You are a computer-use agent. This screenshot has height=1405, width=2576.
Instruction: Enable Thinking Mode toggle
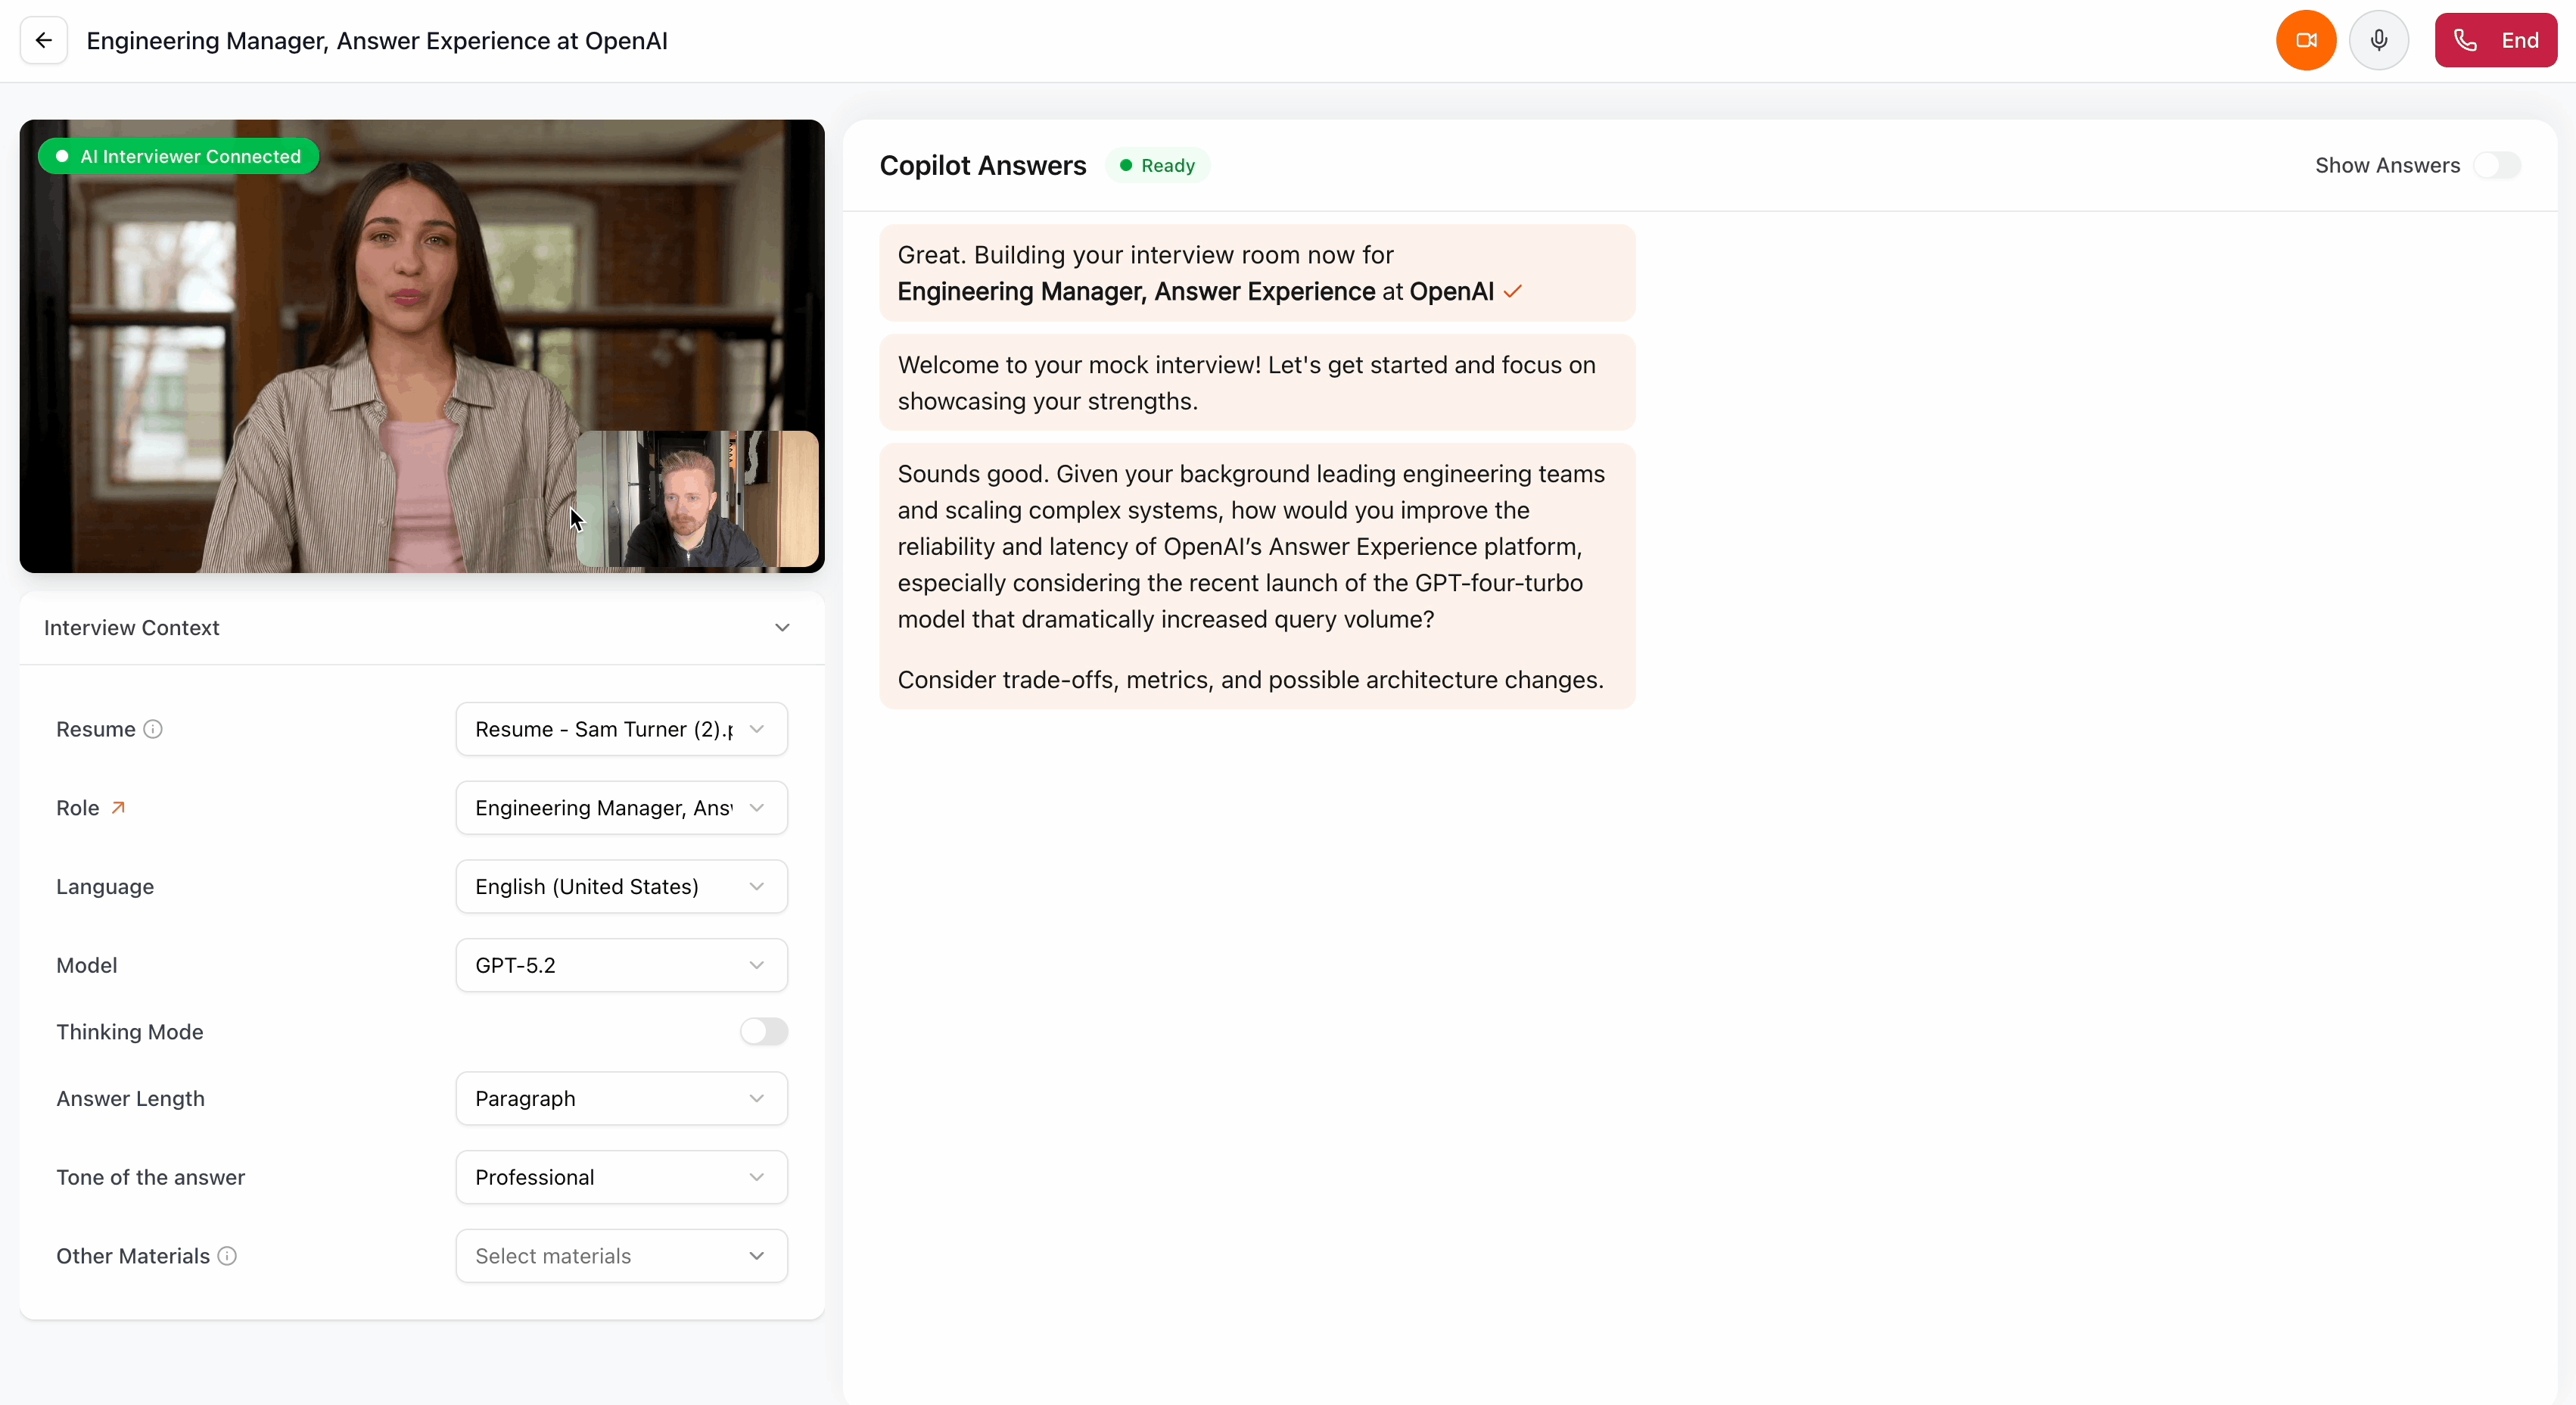764,1031
